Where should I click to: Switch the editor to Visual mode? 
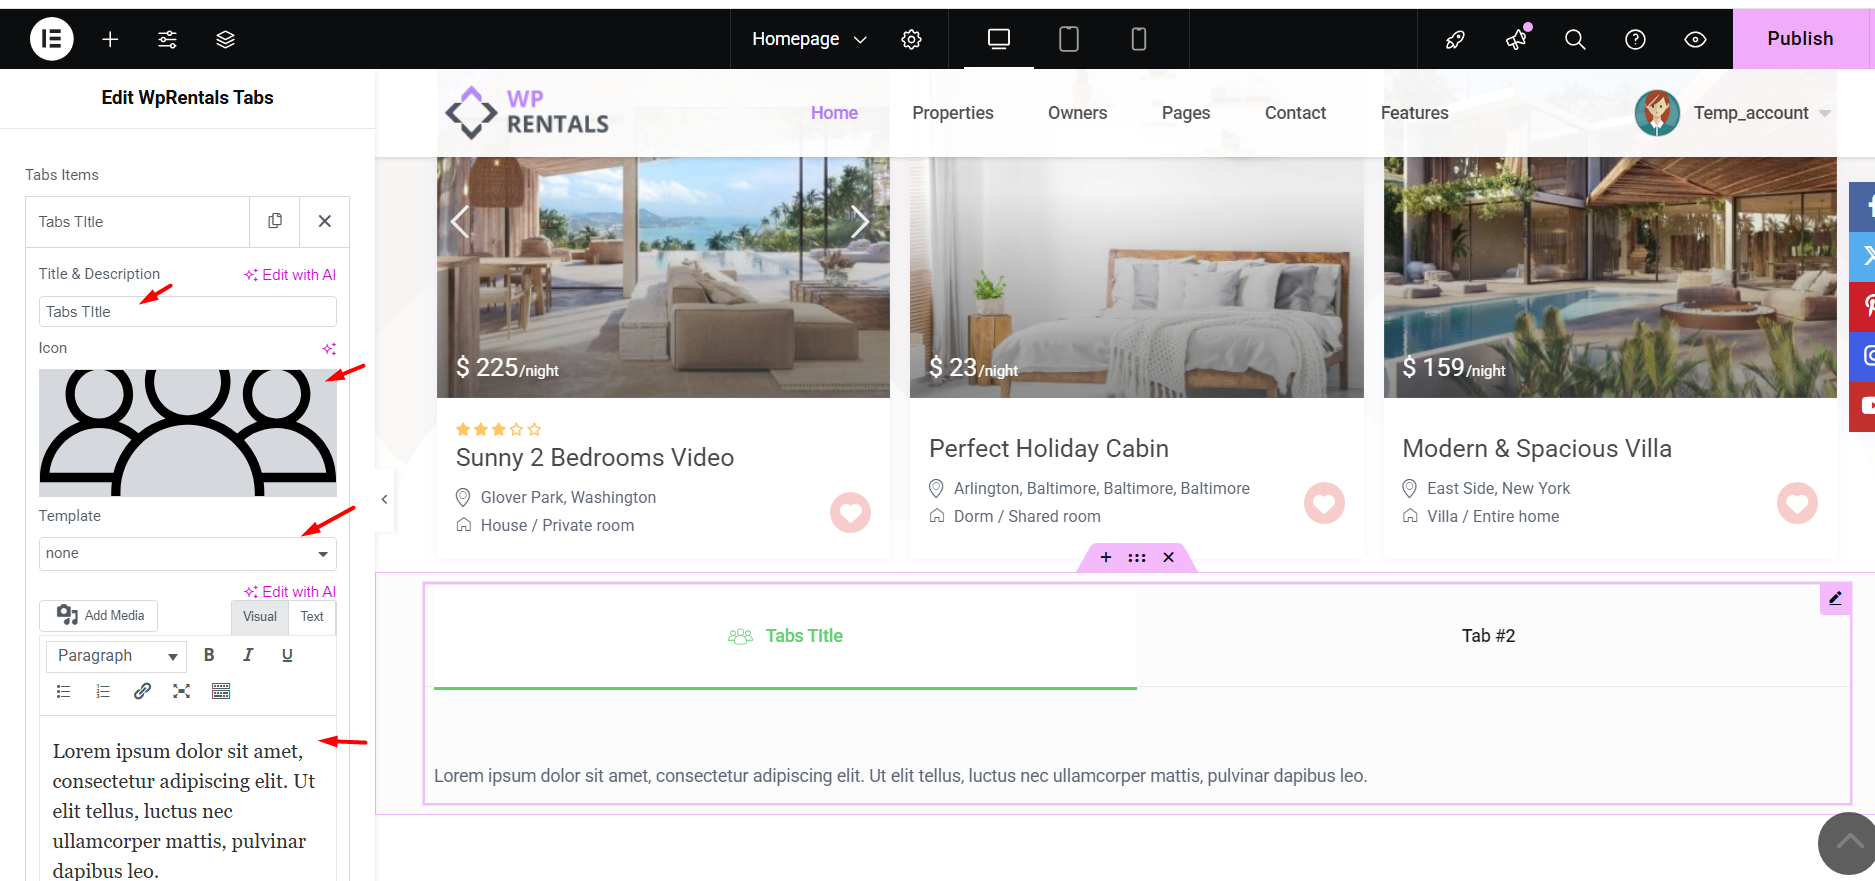(x=260, y=616)
